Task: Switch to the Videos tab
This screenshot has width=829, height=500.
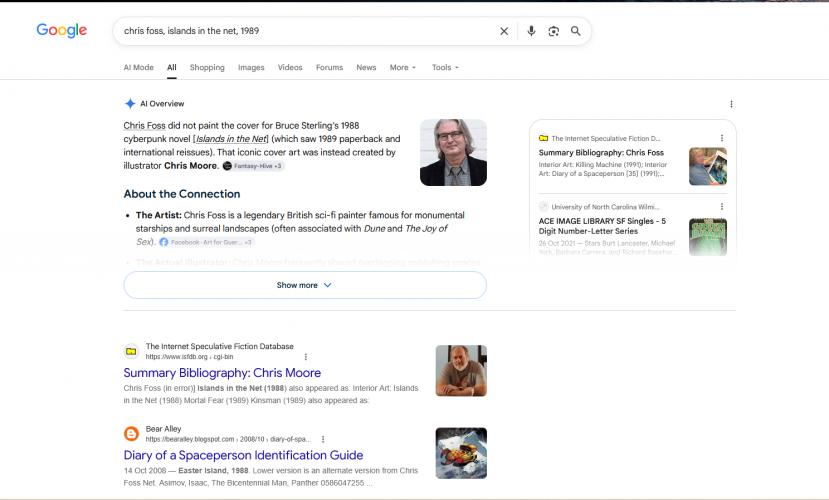Action: coord(290,68)
